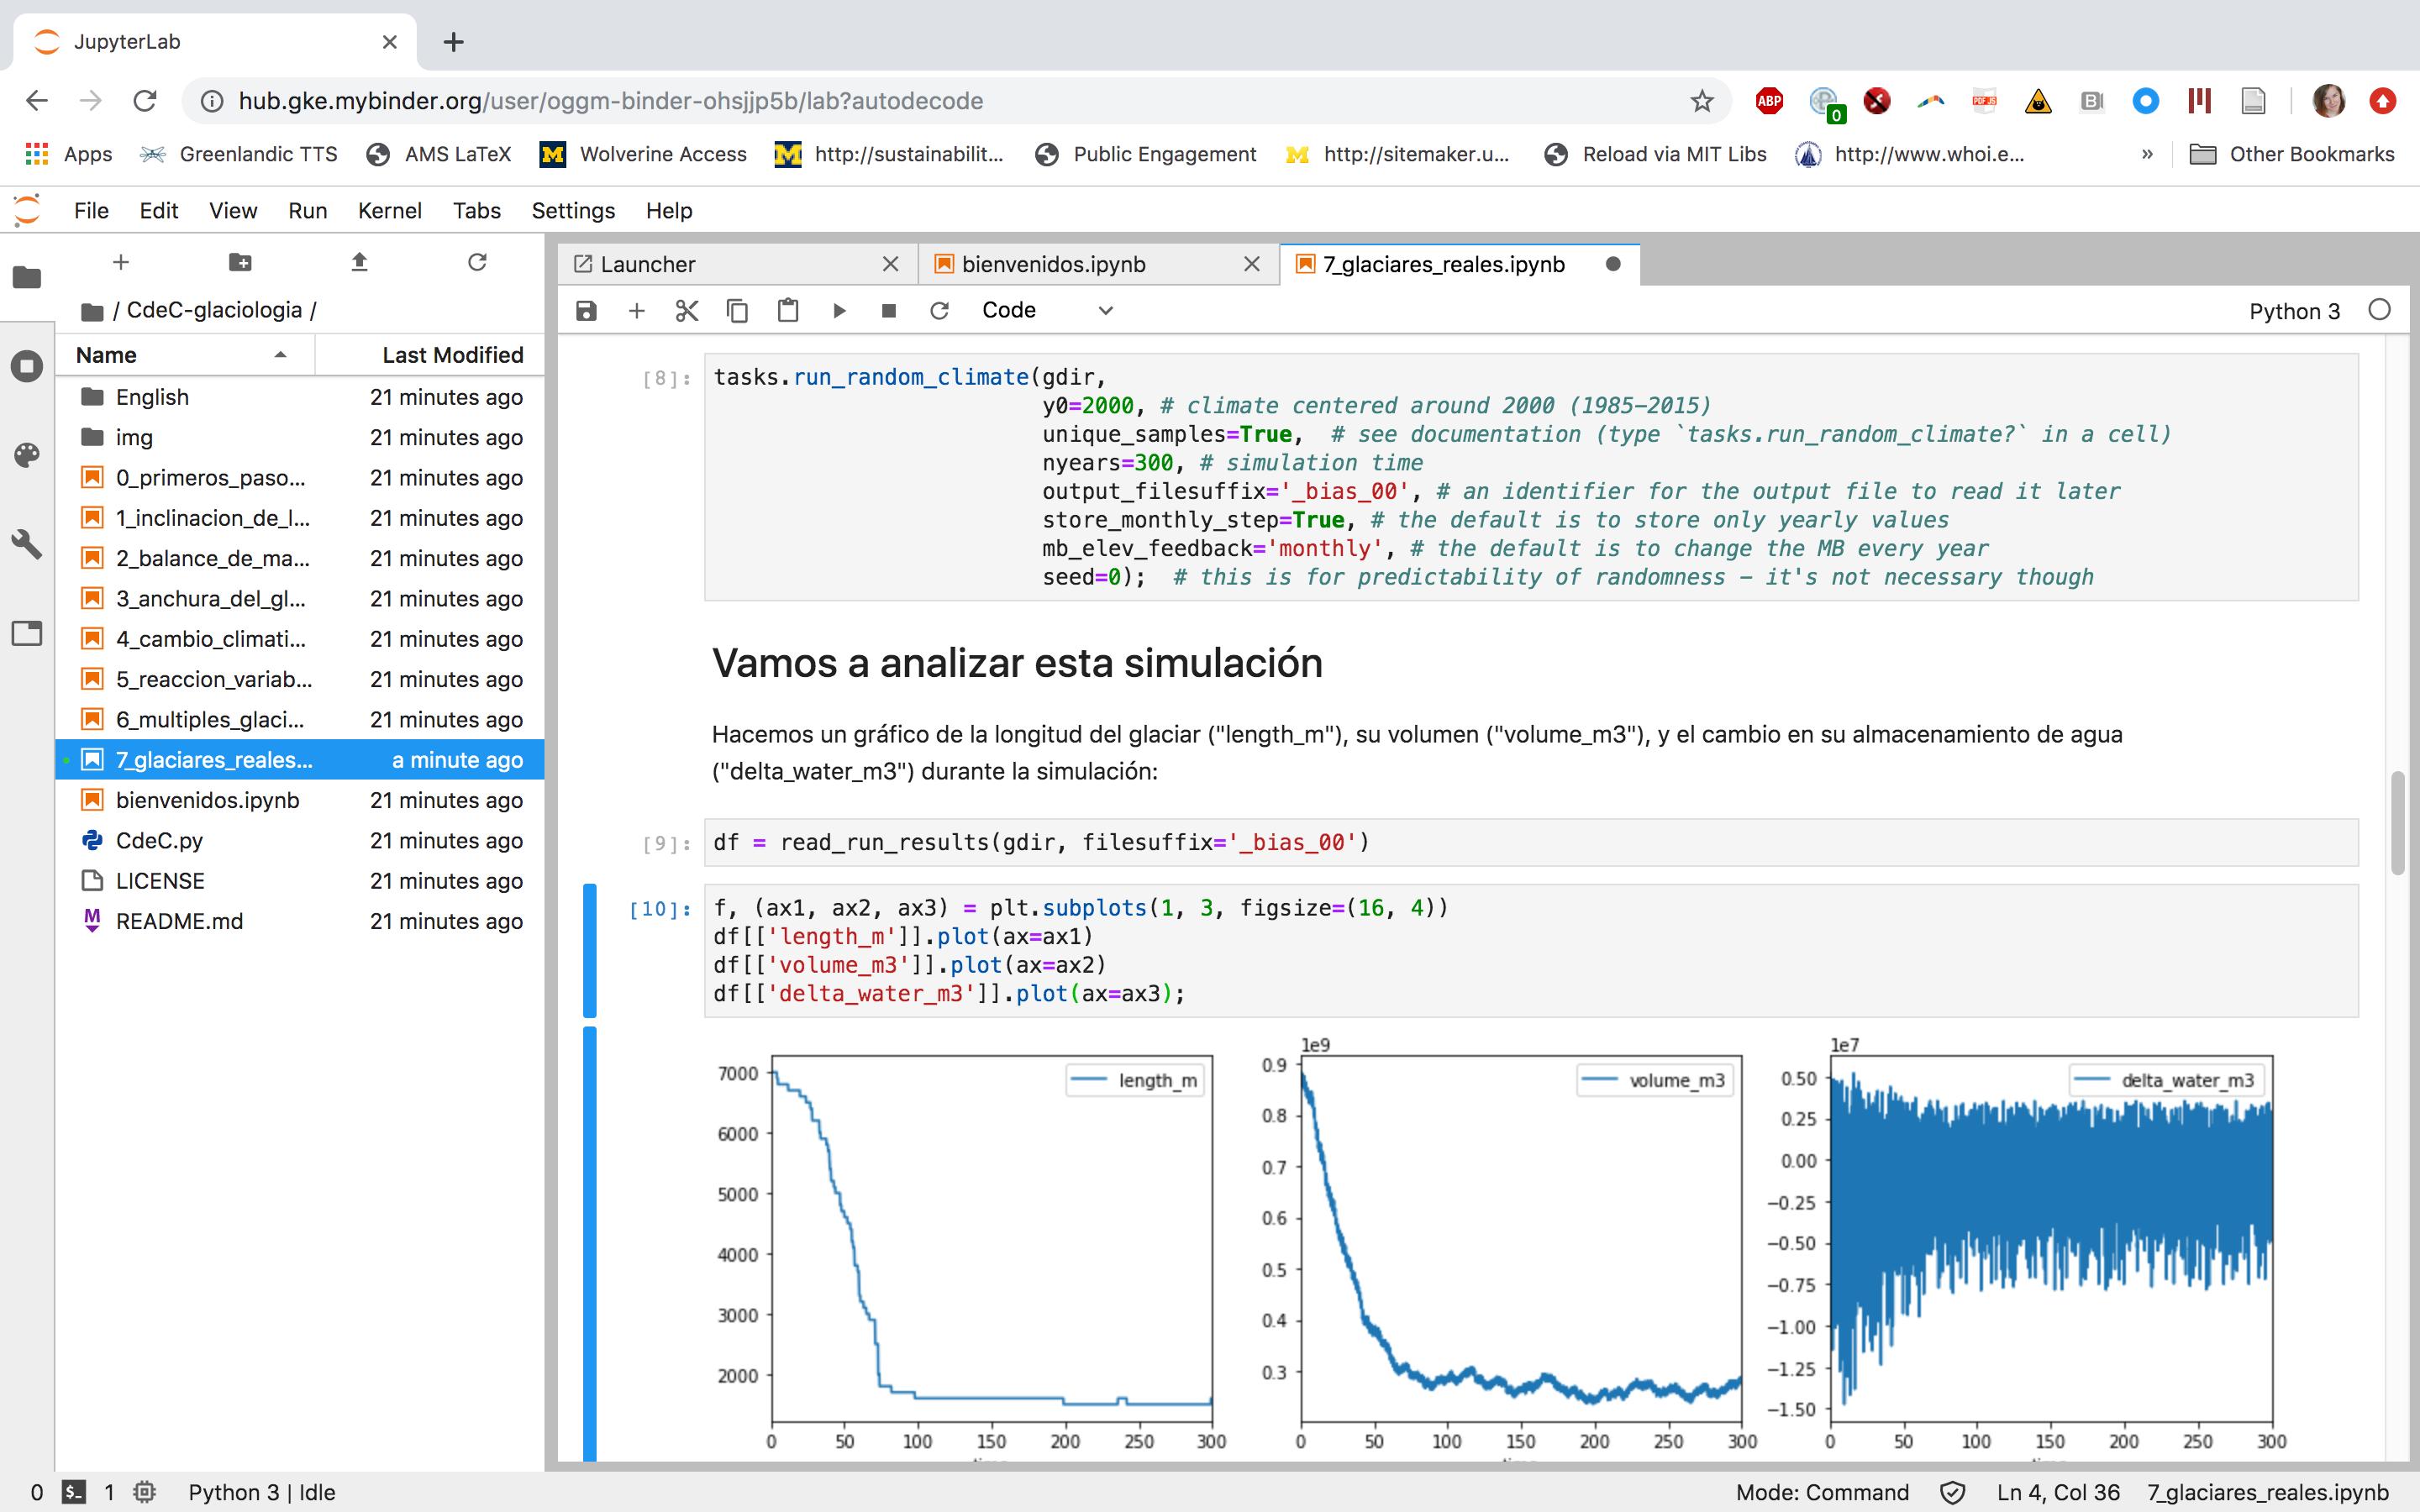Open the Open Tabs sidebar icon
The width and height of the screenshot is (2420, 1512).
[x=27, y=633]
